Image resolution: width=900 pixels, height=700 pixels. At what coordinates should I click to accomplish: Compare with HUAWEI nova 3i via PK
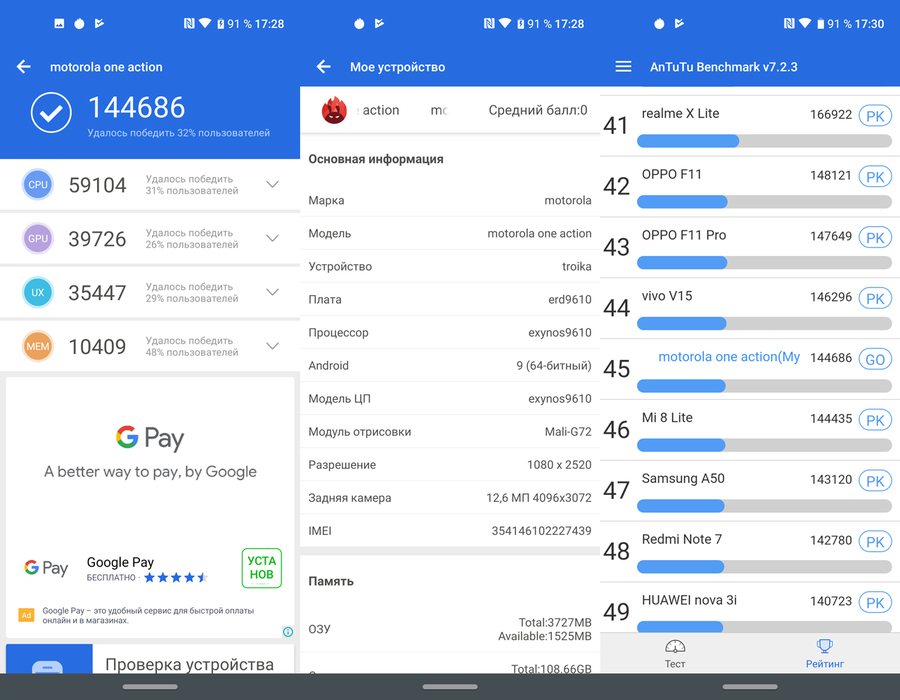(x=875, y=602)
